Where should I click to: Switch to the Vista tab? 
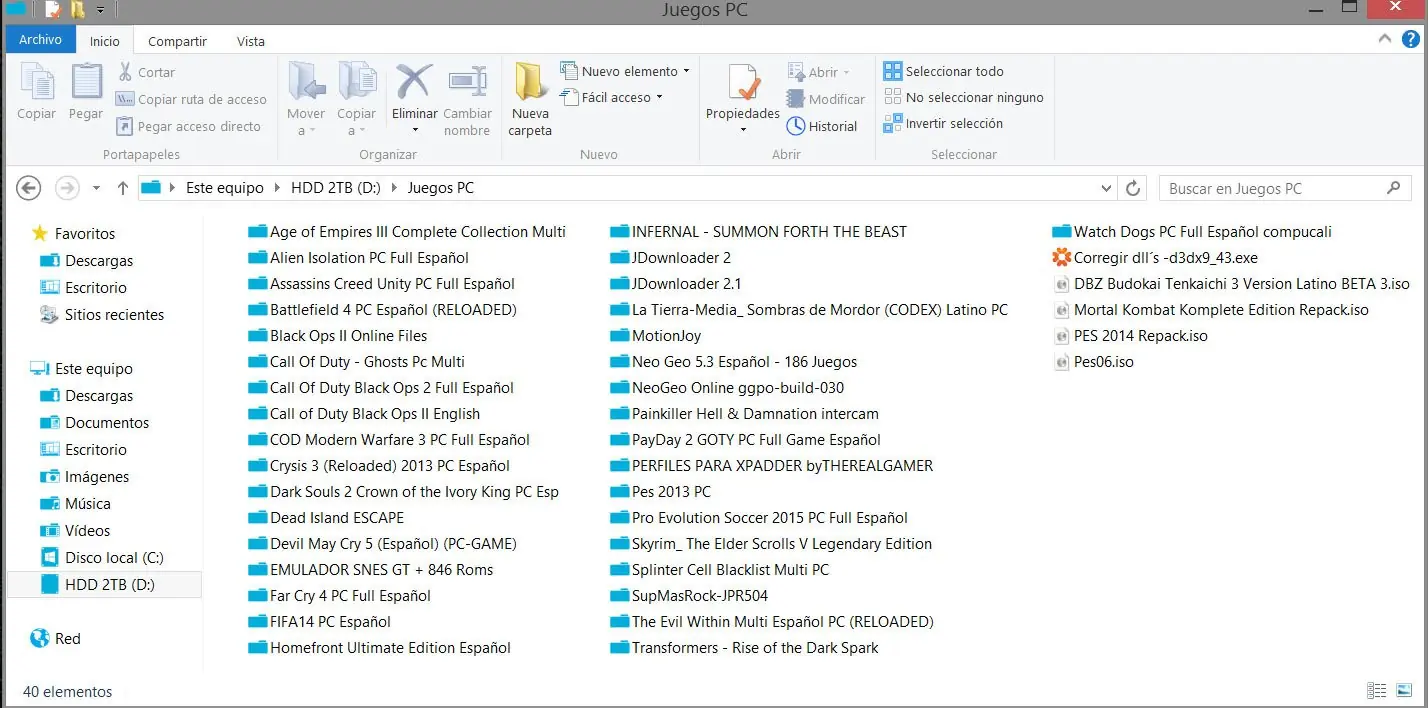point(251,41)
